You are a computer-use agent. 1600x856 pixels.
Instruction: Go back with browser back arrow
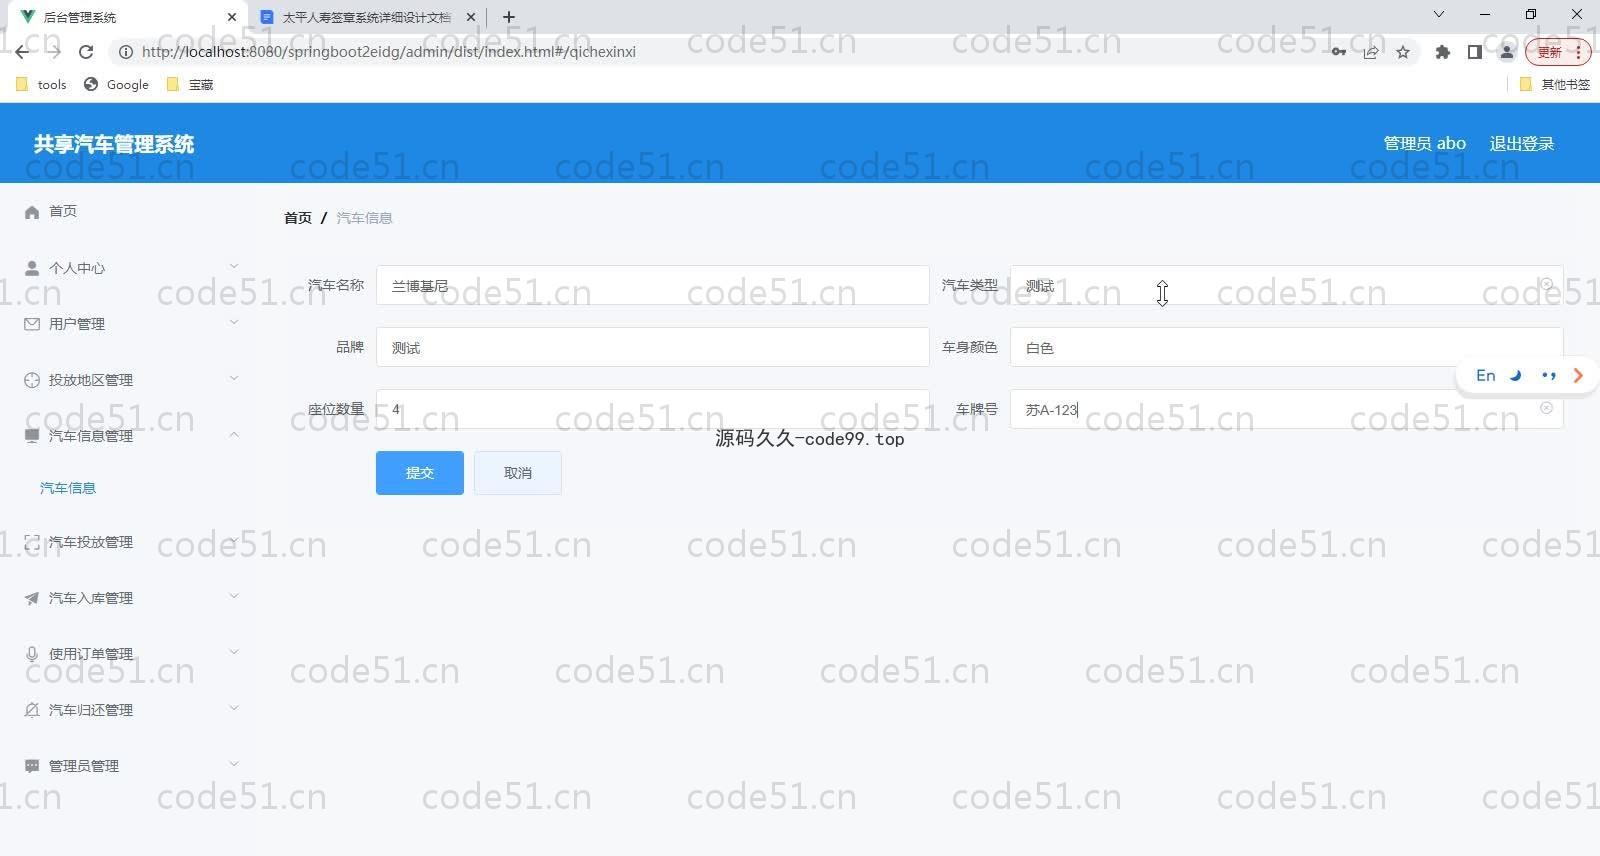pos(22,52)
